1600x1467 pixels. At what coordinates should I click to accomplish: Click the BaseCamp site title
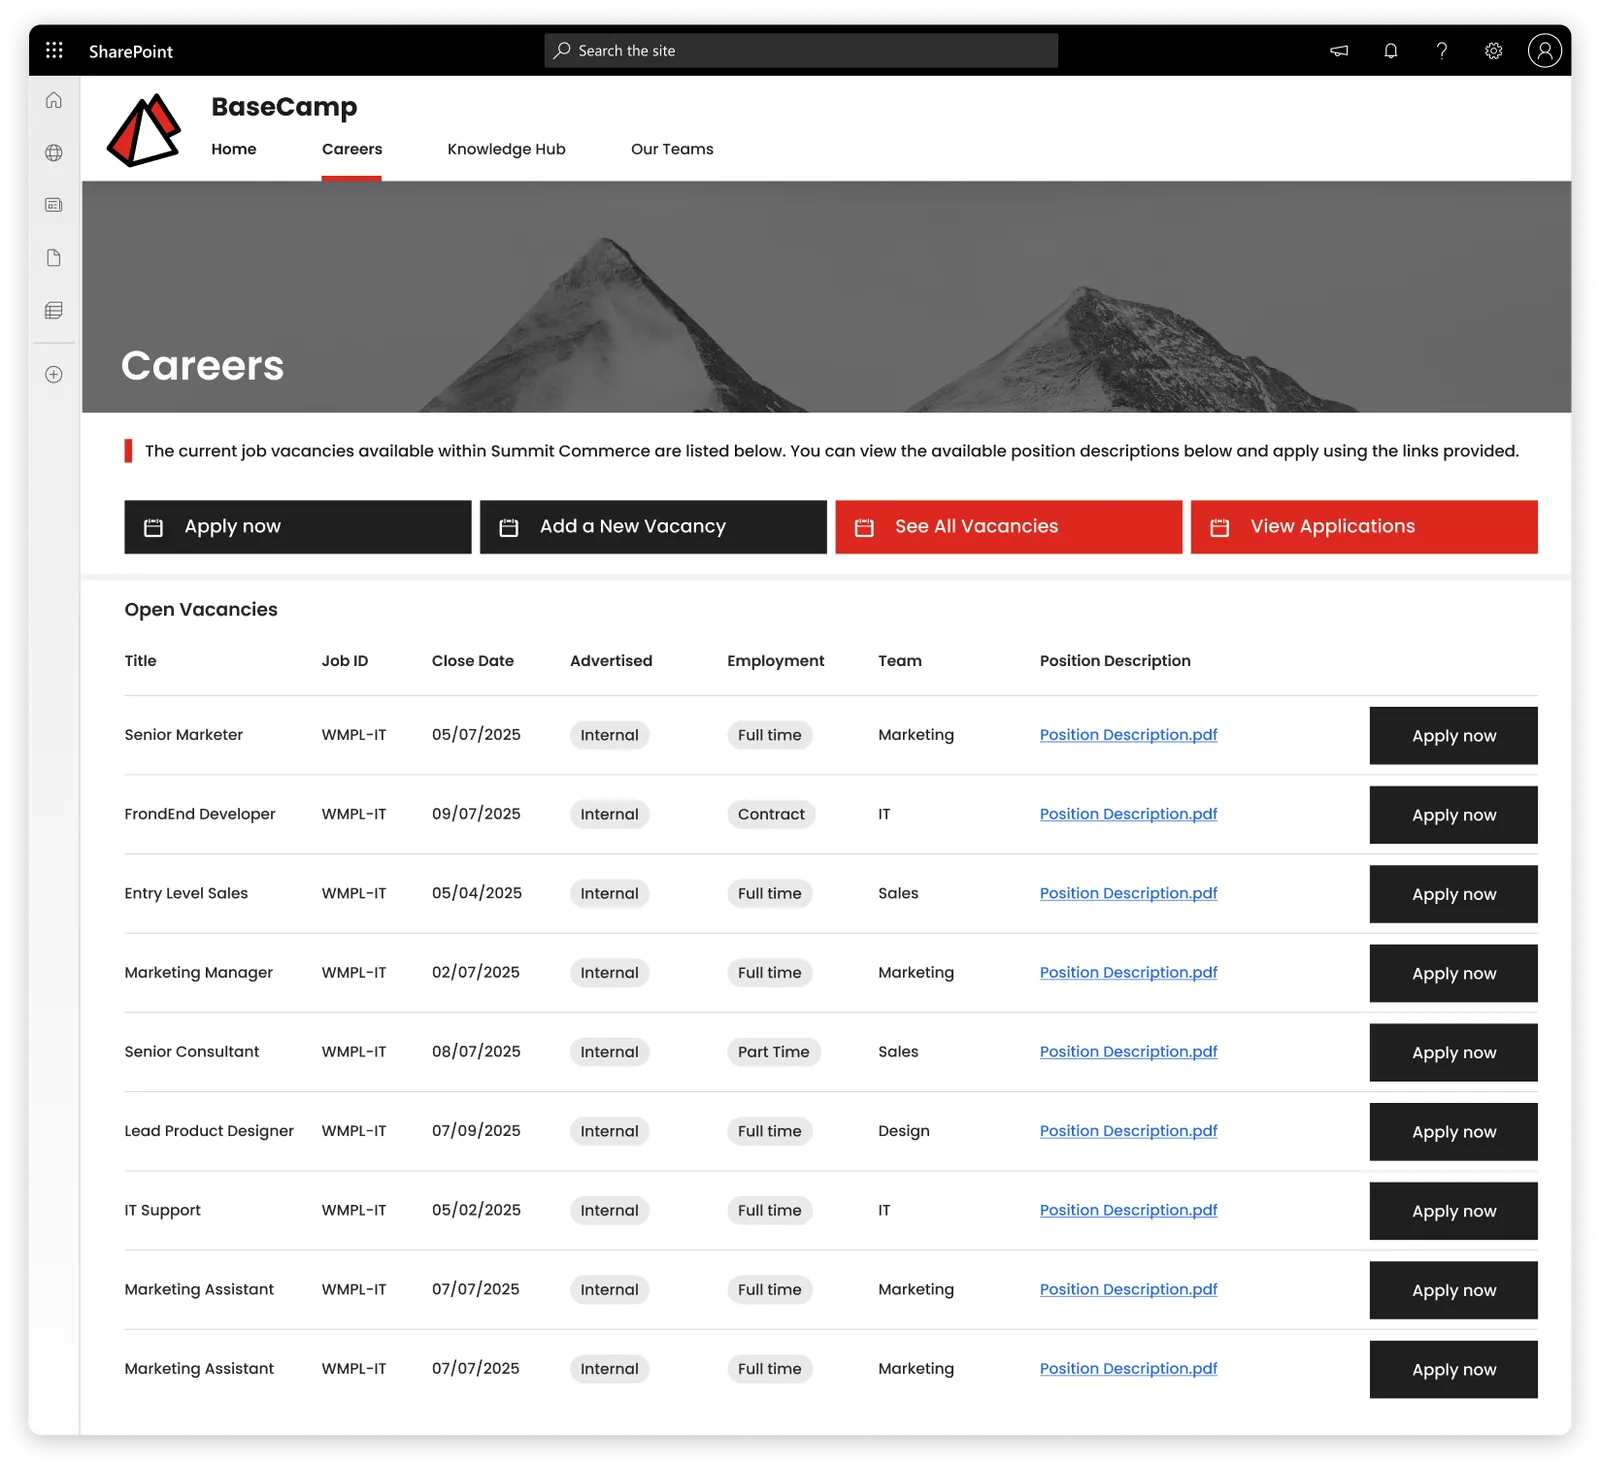(284, 107)
